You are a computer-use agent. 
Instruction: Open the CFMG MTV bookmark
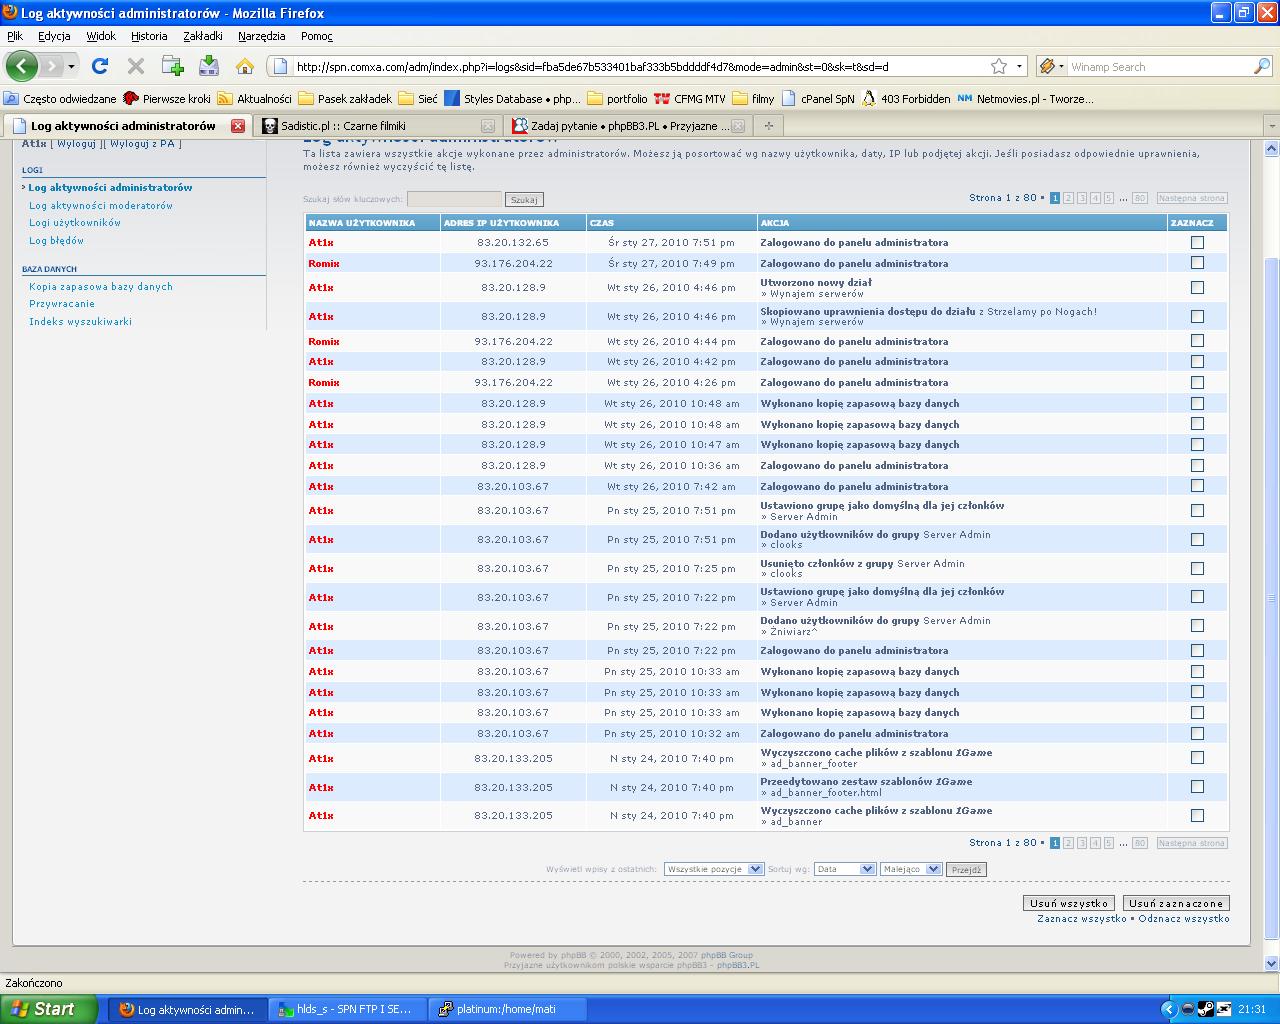(690, 99)
